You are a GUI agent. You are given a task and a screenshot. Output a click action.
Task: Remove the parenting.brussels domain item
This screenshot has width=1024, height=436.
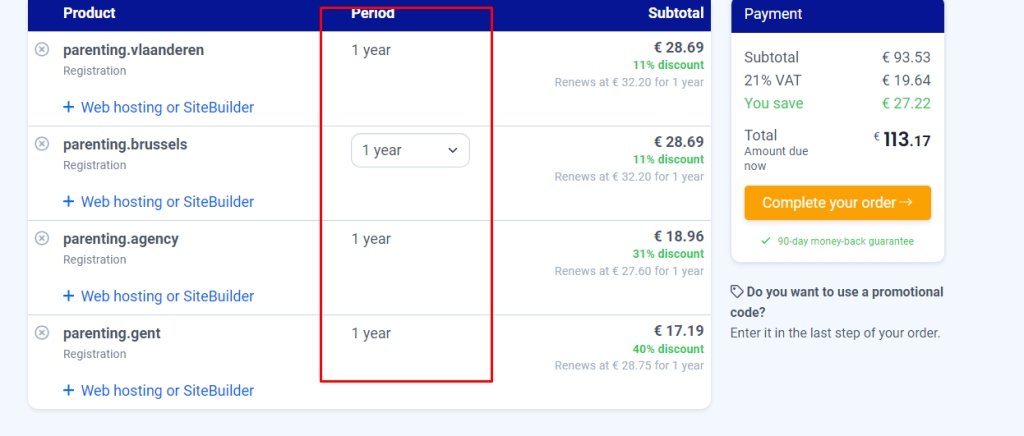point(42,144)
